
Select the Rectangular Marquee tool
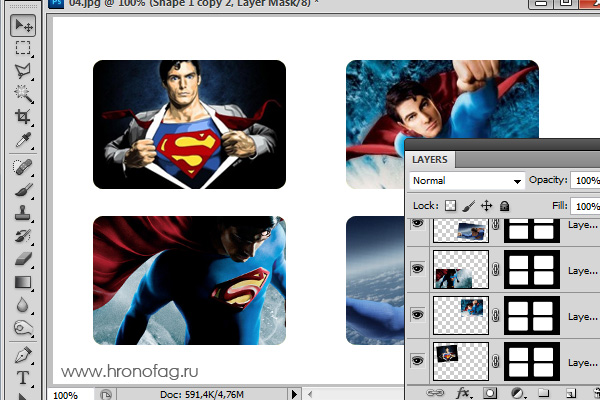pos(23,48)
